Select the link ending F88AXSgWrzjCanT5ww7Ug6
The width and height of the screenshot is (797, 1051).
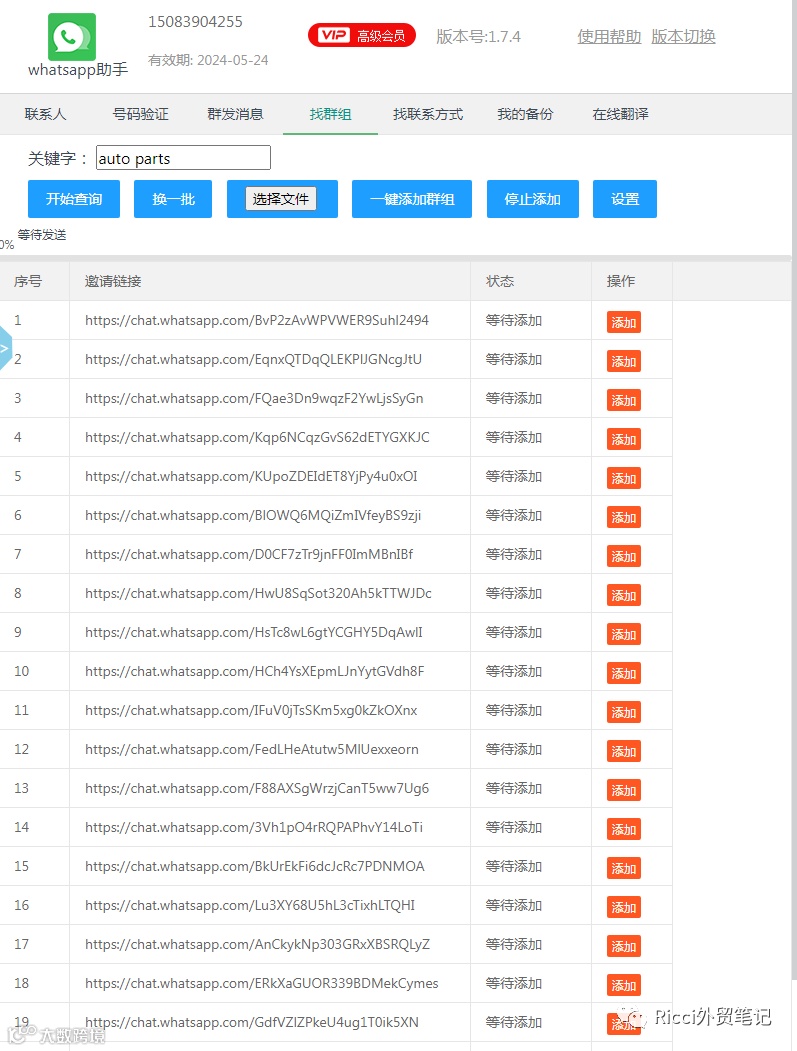(x=257, y=788)
